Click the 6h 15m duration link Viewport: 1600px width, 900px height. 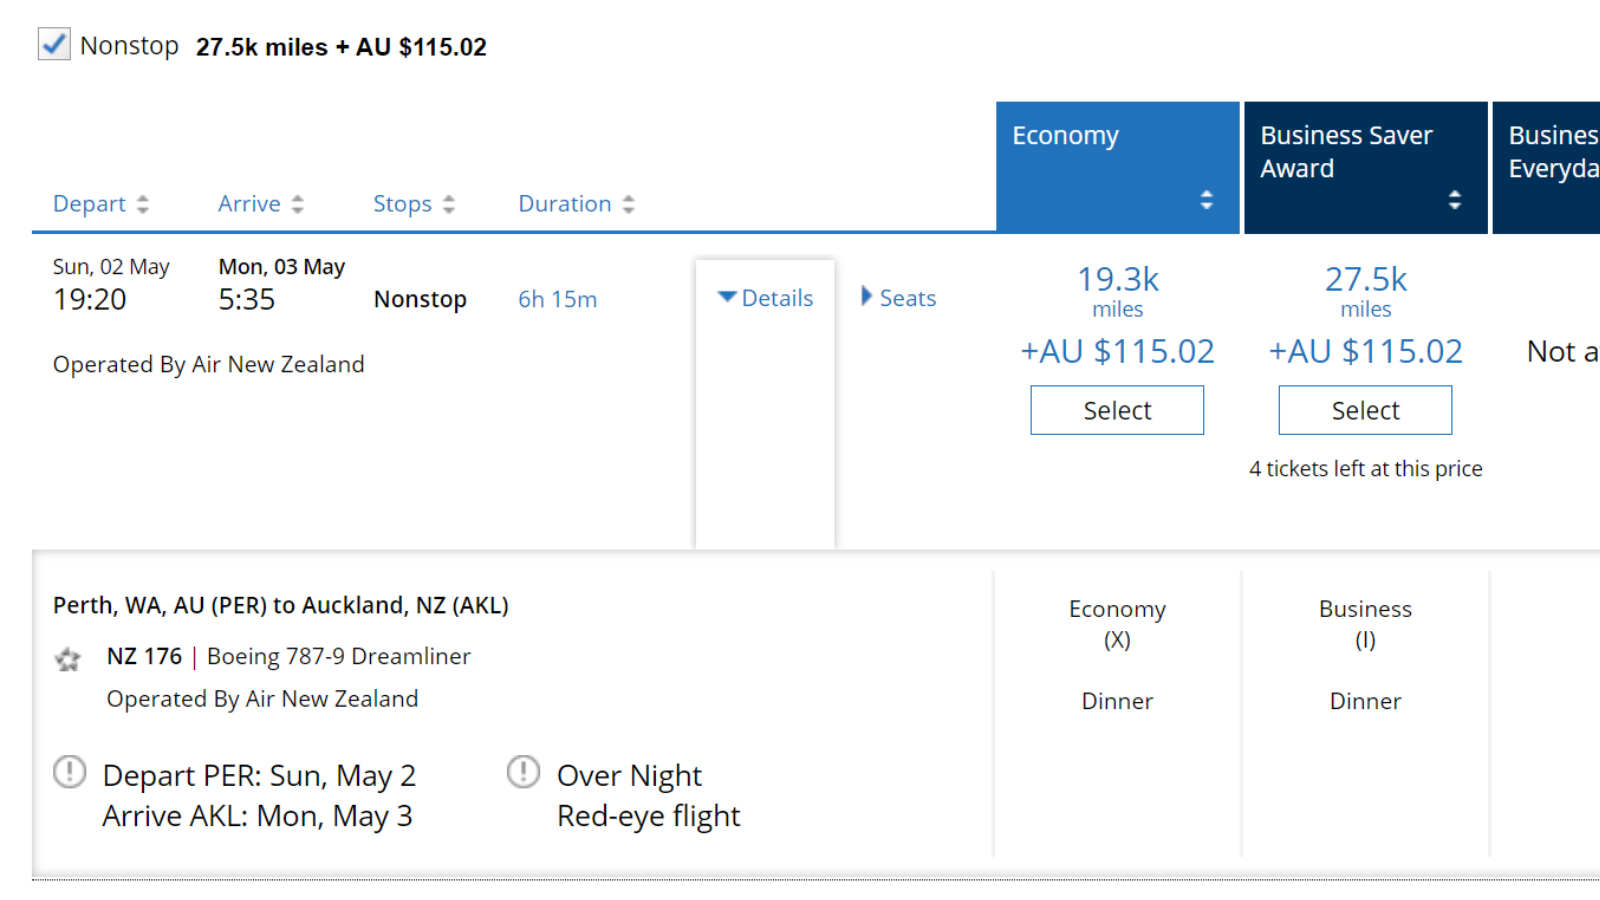click(557, 299)
